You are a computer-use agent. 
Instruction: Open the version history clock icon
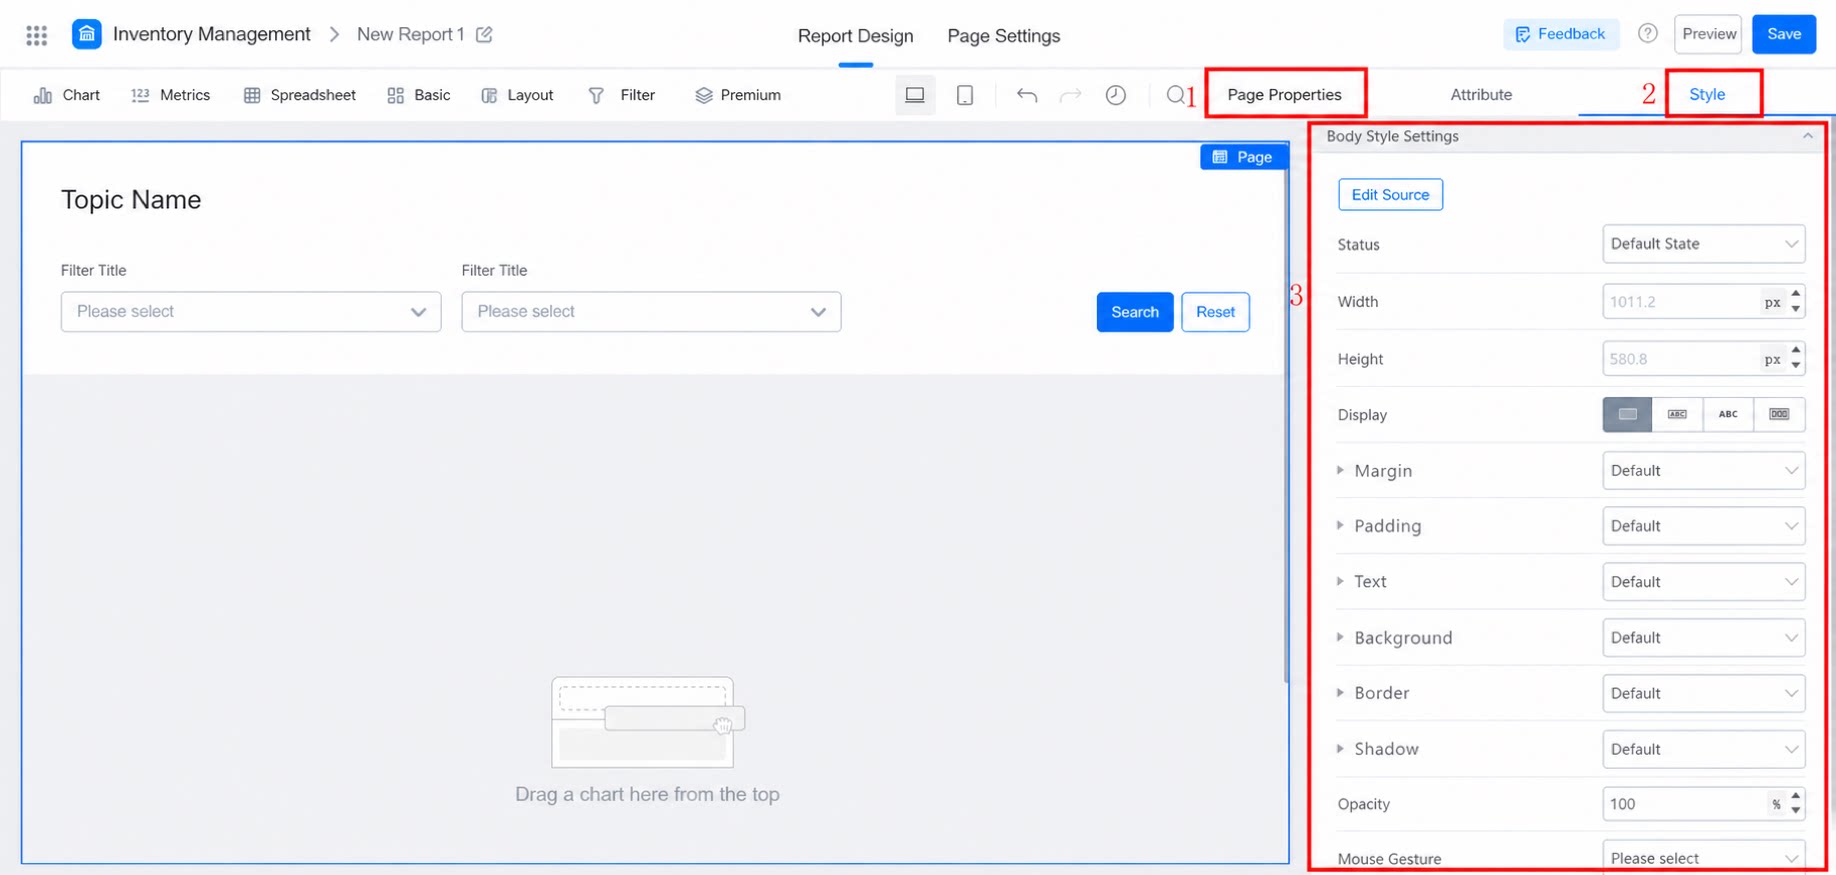1116,95
